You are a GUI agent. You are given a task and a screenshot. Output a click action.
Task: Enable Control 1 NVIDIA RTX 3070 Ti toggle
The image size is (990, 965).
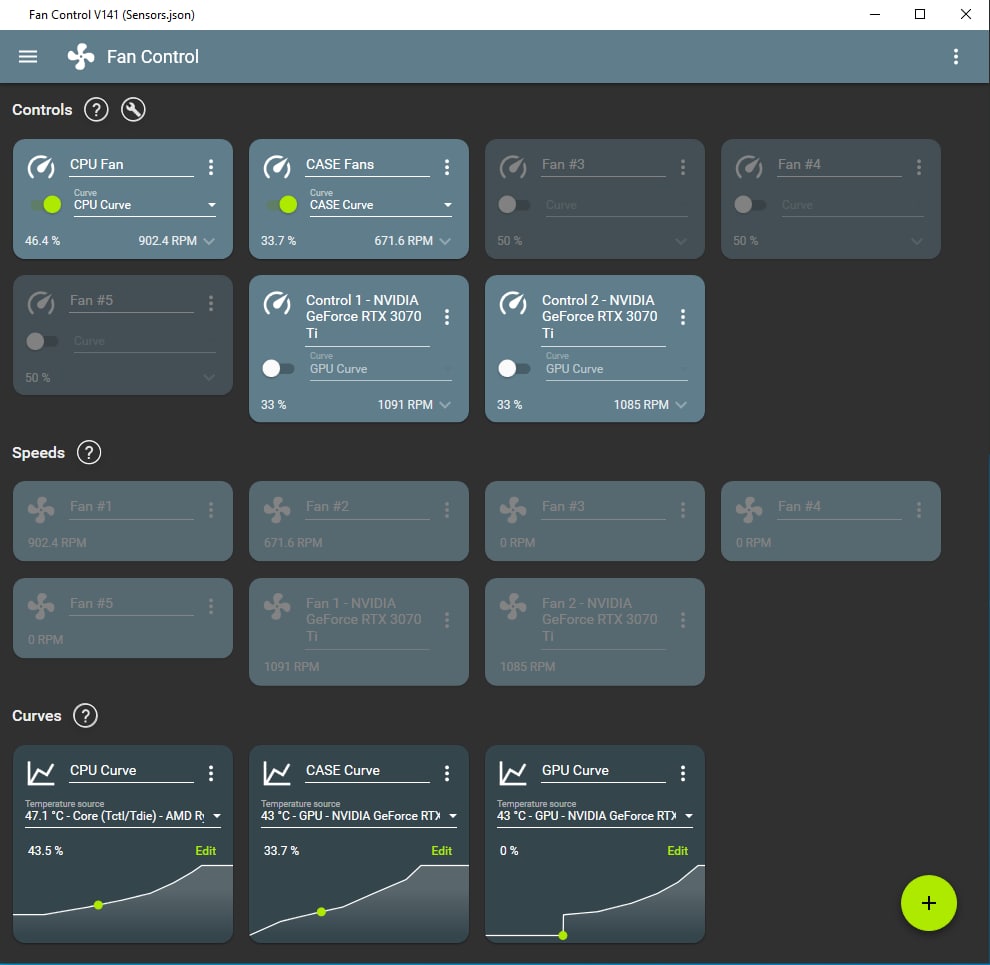point(278,368)
